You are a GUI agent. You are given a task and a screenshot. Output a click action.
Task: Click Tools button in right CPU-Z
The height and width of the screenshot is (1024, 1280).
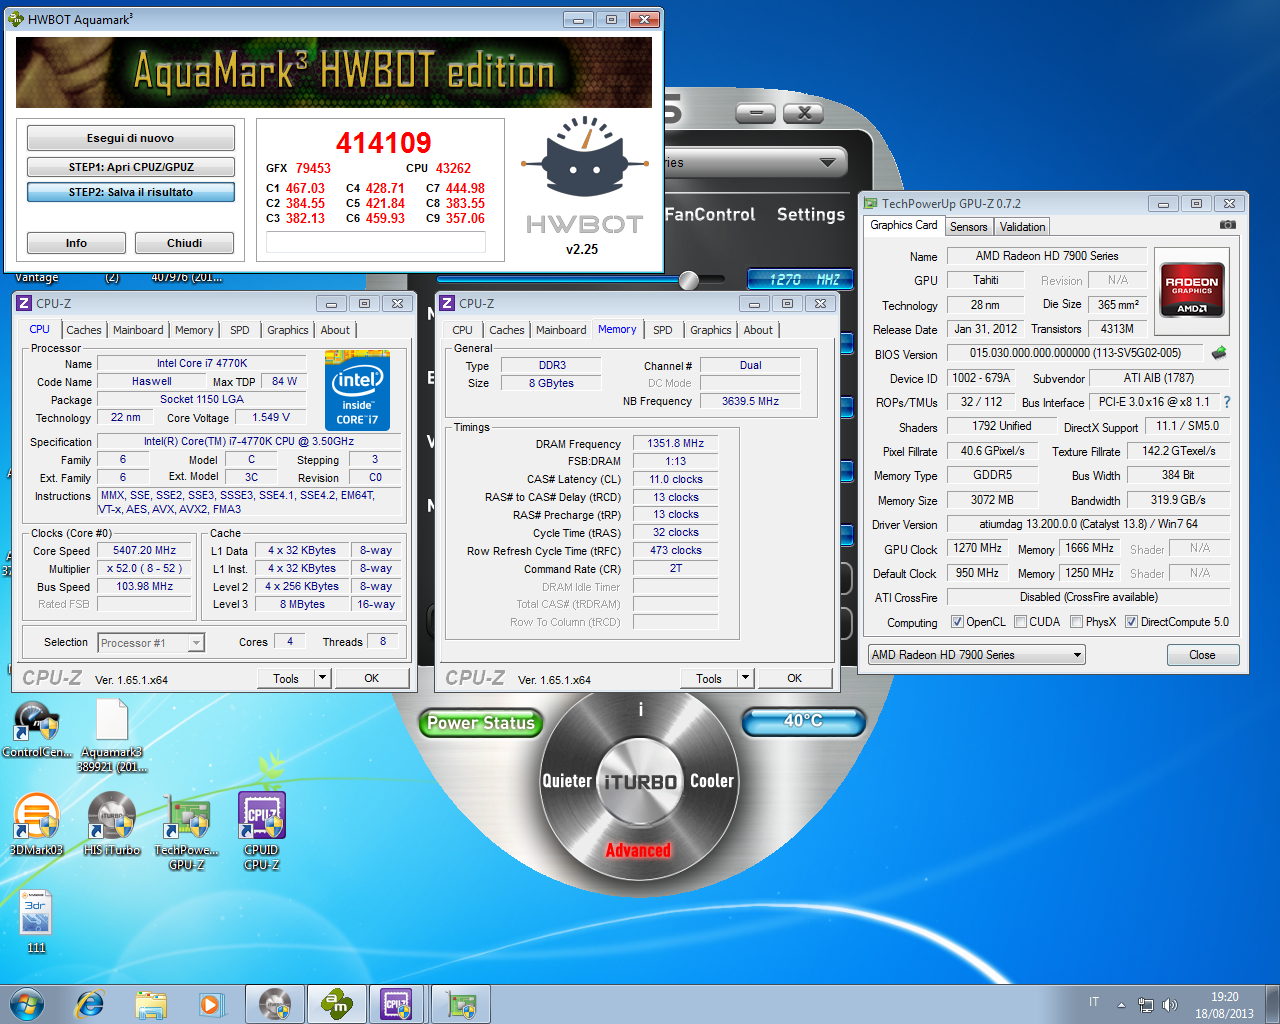tap(709, 678)
